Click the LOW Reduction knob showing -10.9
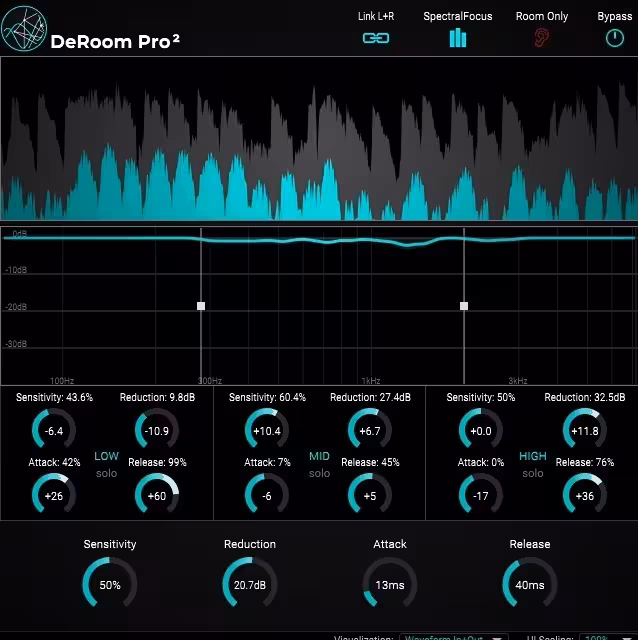Viewport: 638px width, 640px height. click(157, 430)
